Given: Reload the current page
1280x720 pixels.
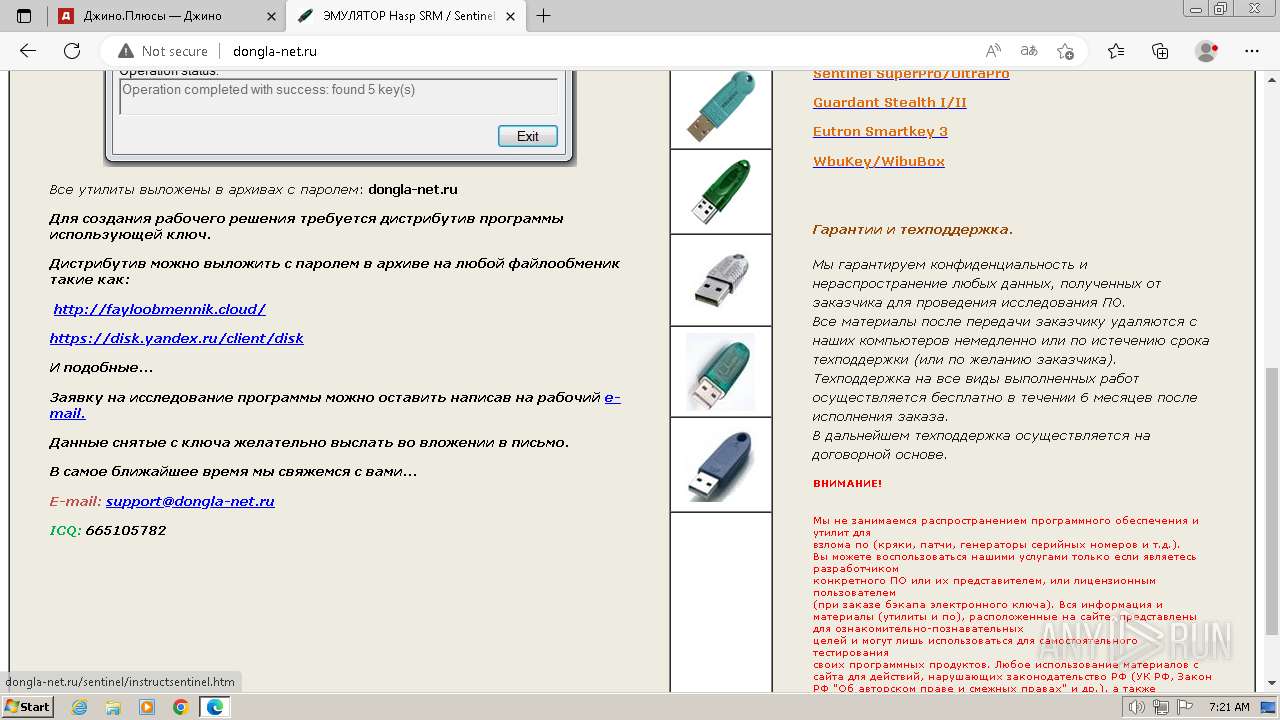Looking at the screenshot, I should 72,51.
